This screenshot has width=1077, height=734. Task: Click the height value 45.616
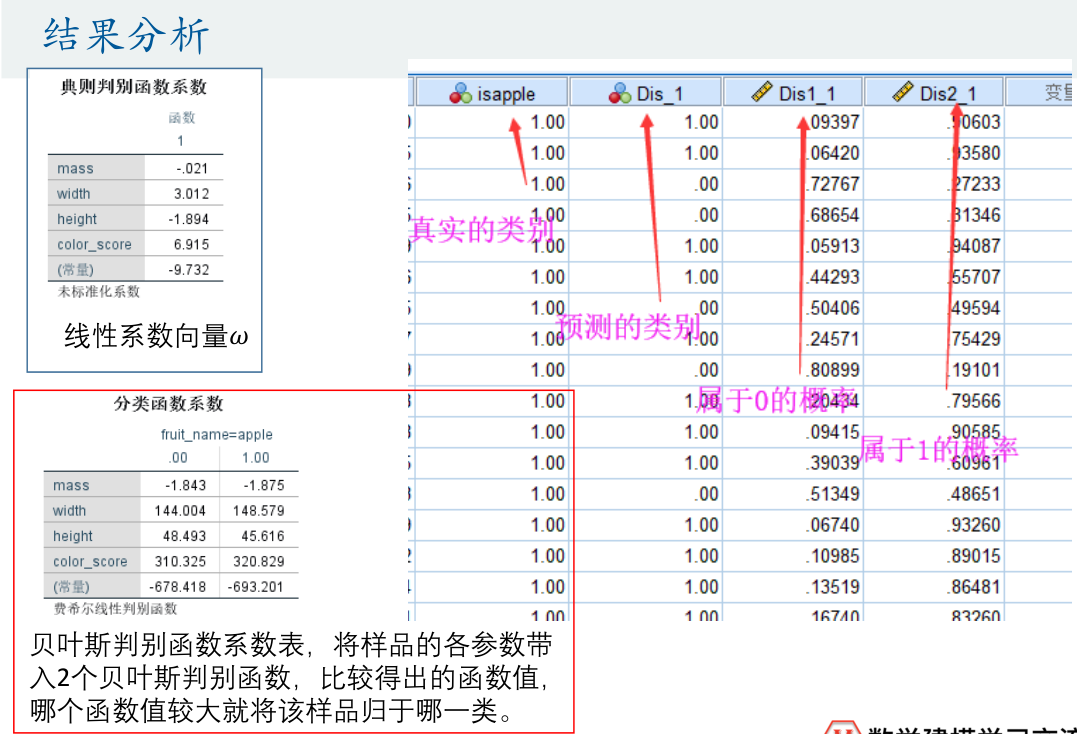(262, 536)
